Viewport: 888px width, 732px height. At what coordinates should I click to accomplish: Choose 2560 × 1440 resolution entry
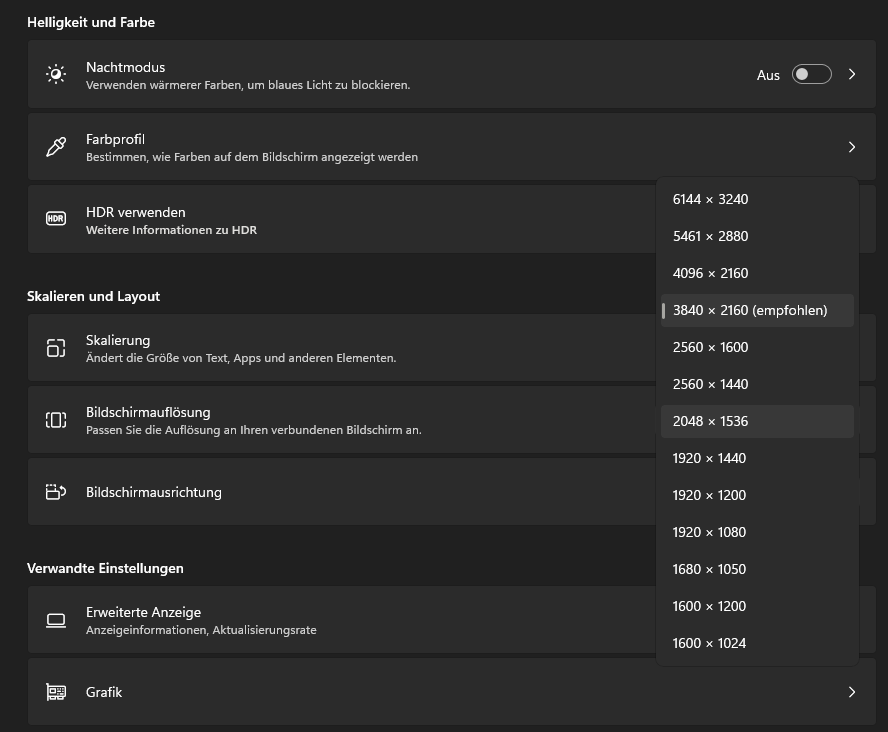[710, 384]
